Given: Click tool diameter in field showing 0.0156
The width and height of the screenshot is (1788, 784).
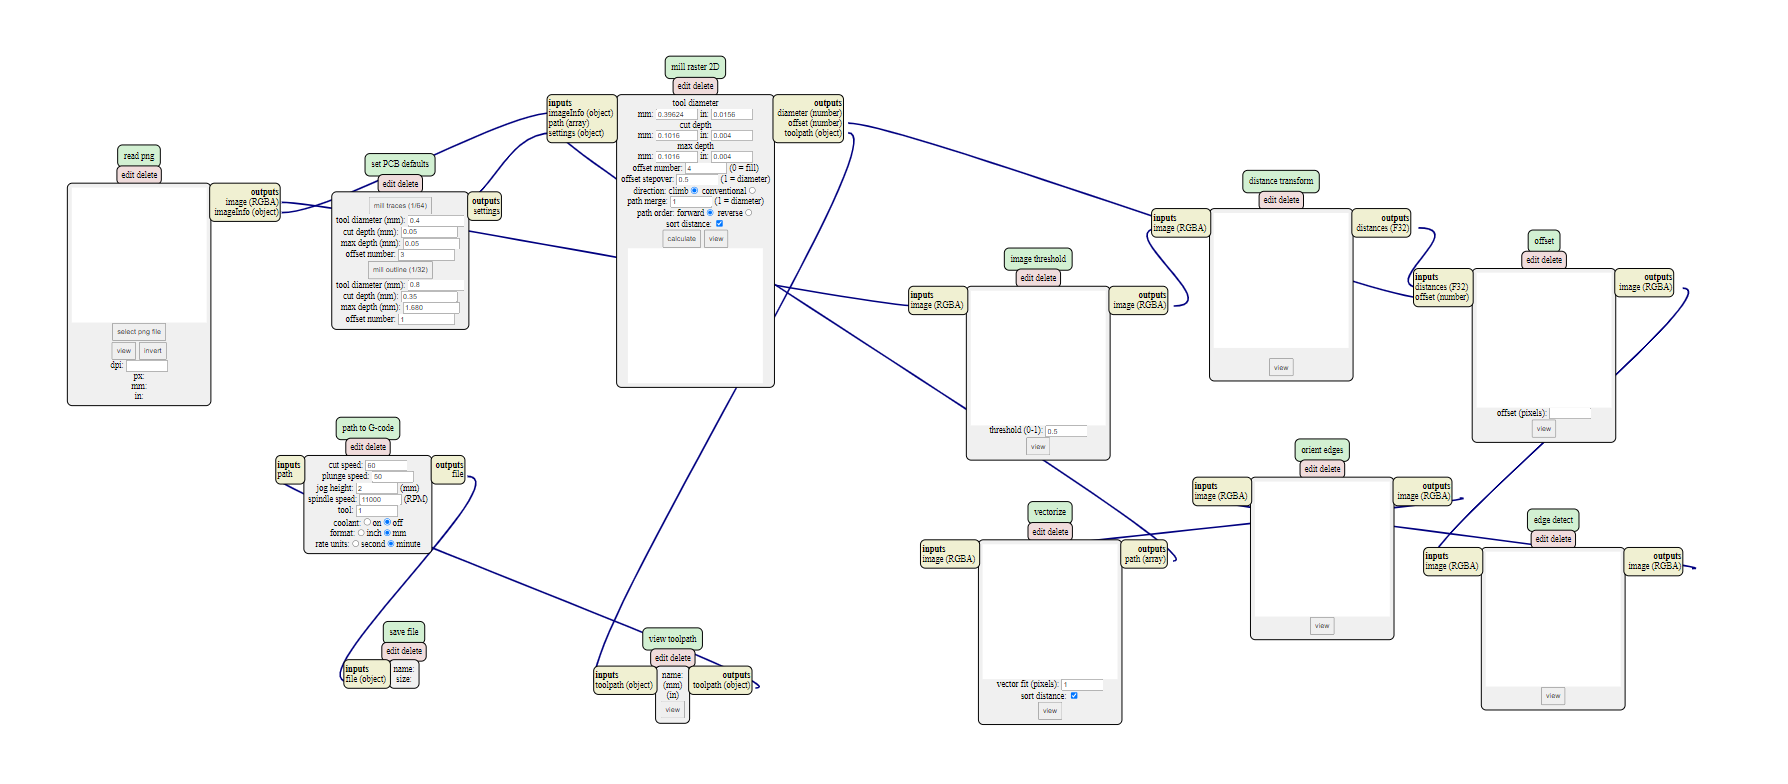Looking at the screenshot, I should click(x=731, y=115).
